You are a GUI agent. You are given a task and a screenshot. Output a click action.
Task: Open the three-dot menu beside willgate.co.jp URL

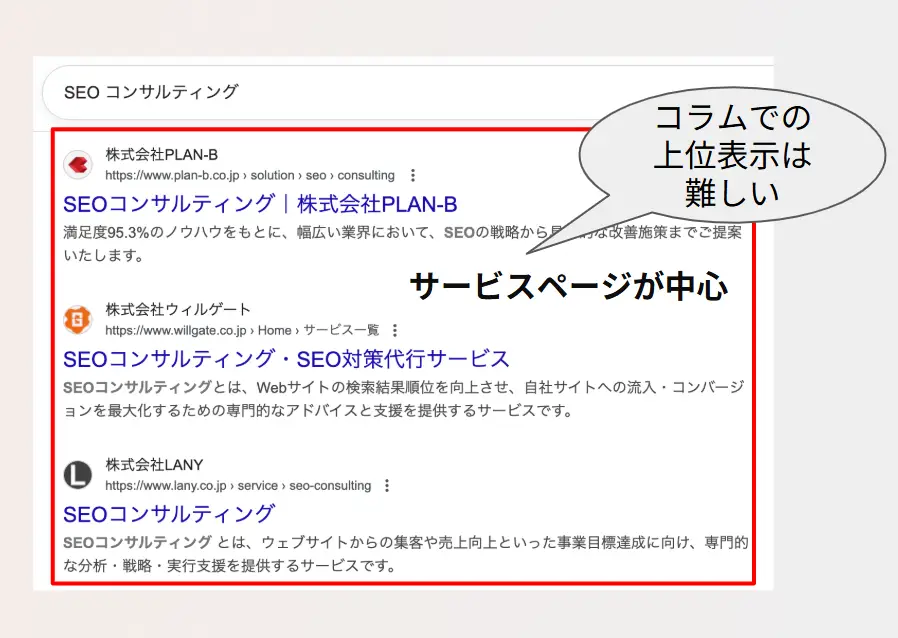click(x=395, y=330)
